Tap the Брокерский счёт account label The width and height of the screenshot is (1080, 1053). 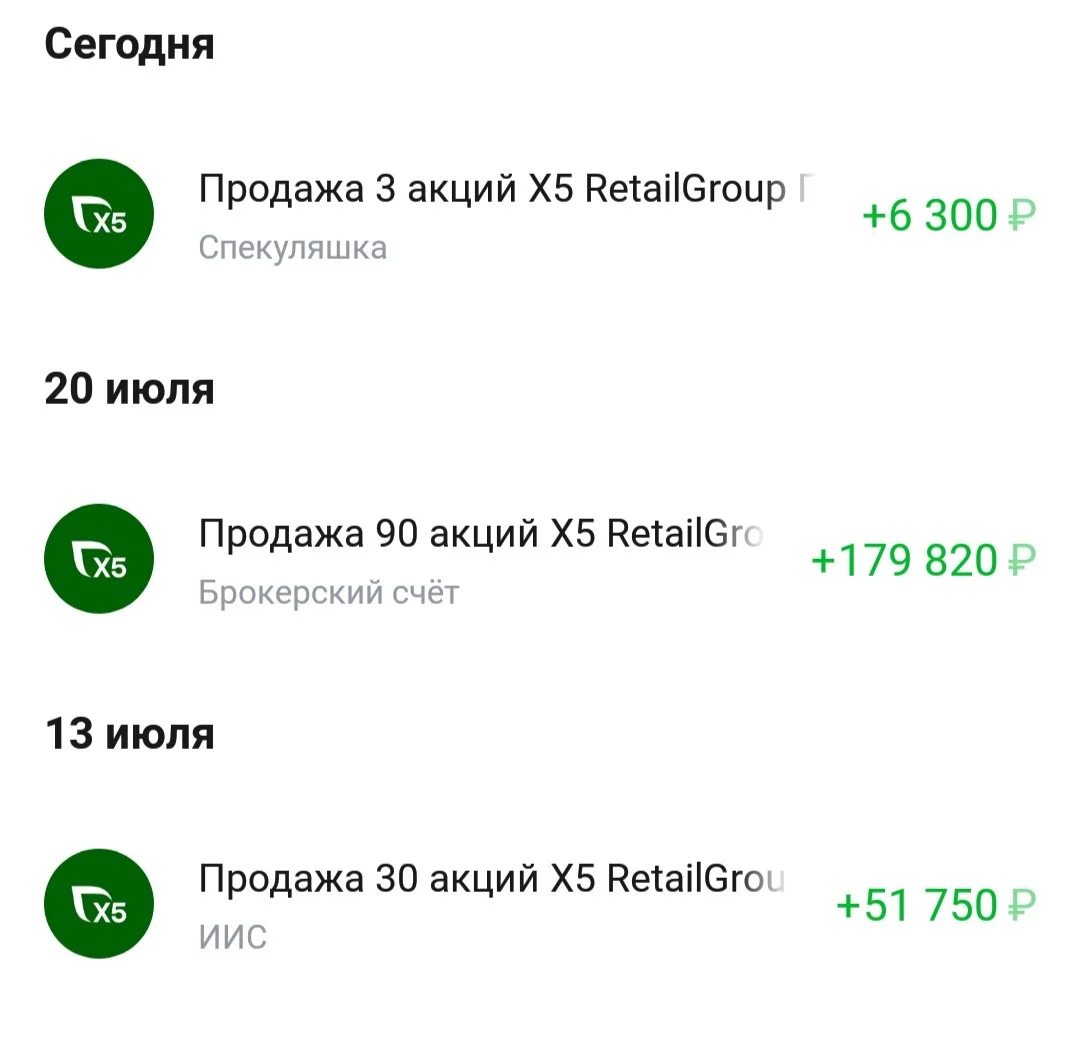[x=329, y=593]
